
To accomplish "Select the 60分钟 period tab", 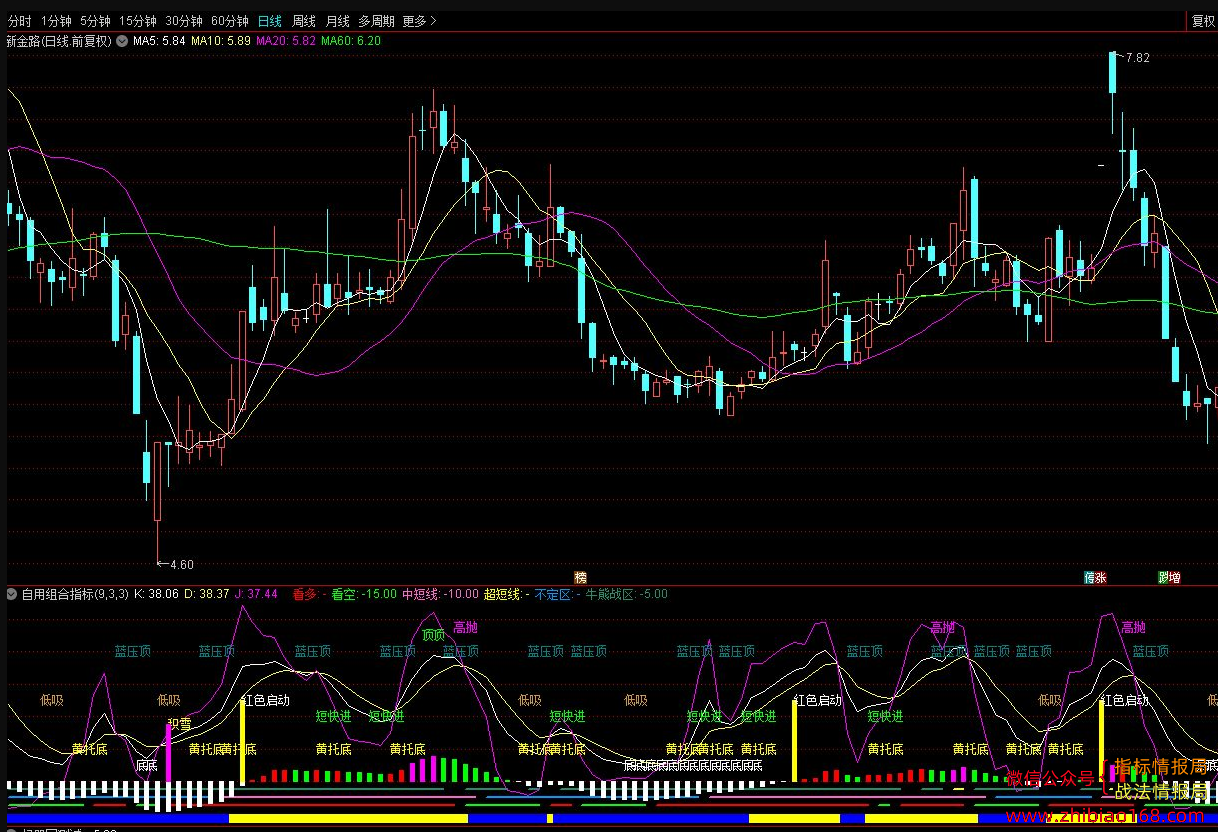I will click(x=230, y=21).
